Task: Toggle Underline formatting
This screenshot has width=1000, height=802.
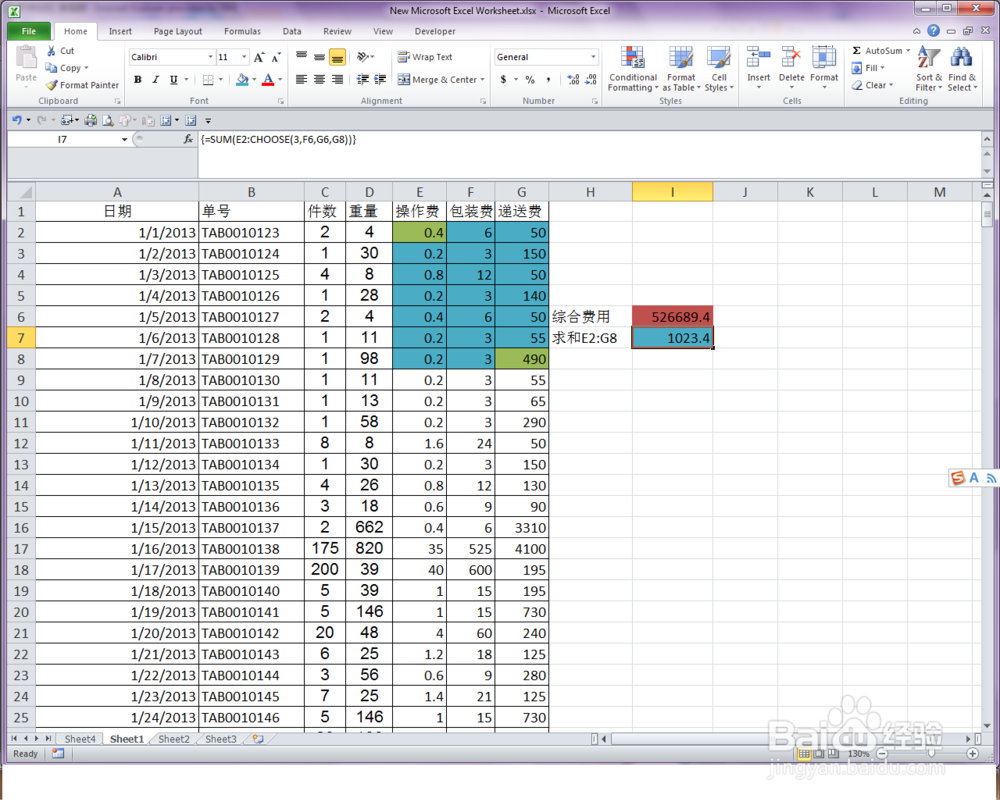Action: (173, 80)
